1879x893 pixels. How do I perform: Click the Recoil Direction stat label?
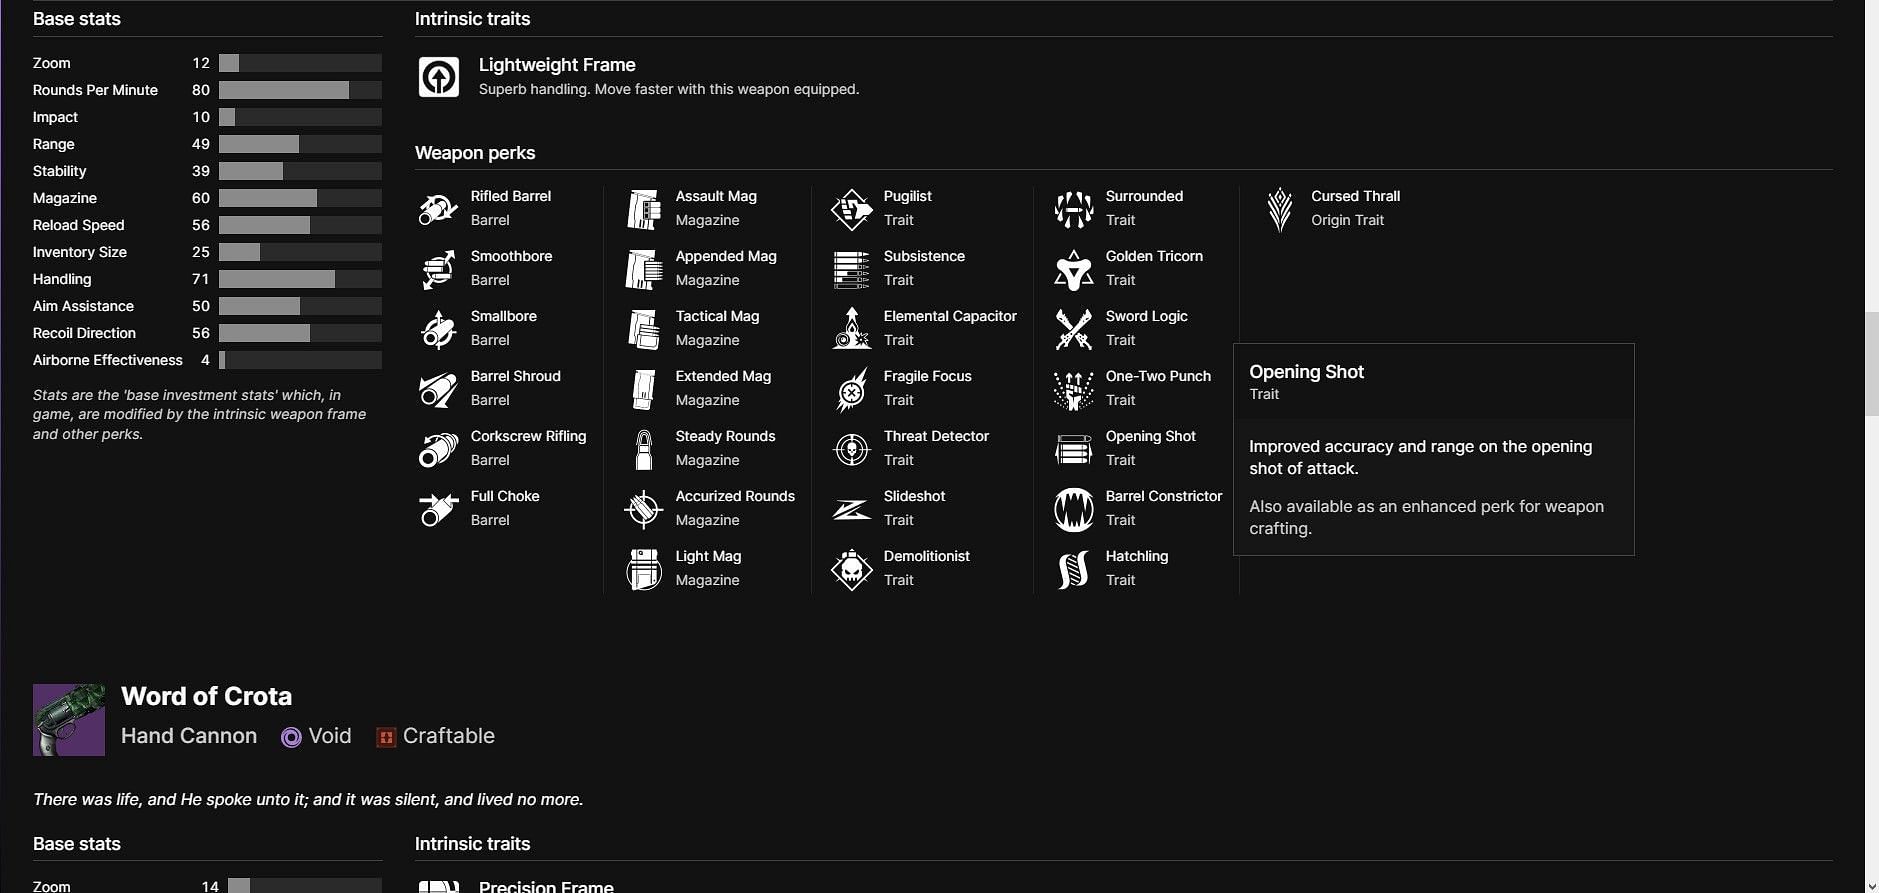click(84, 333)
